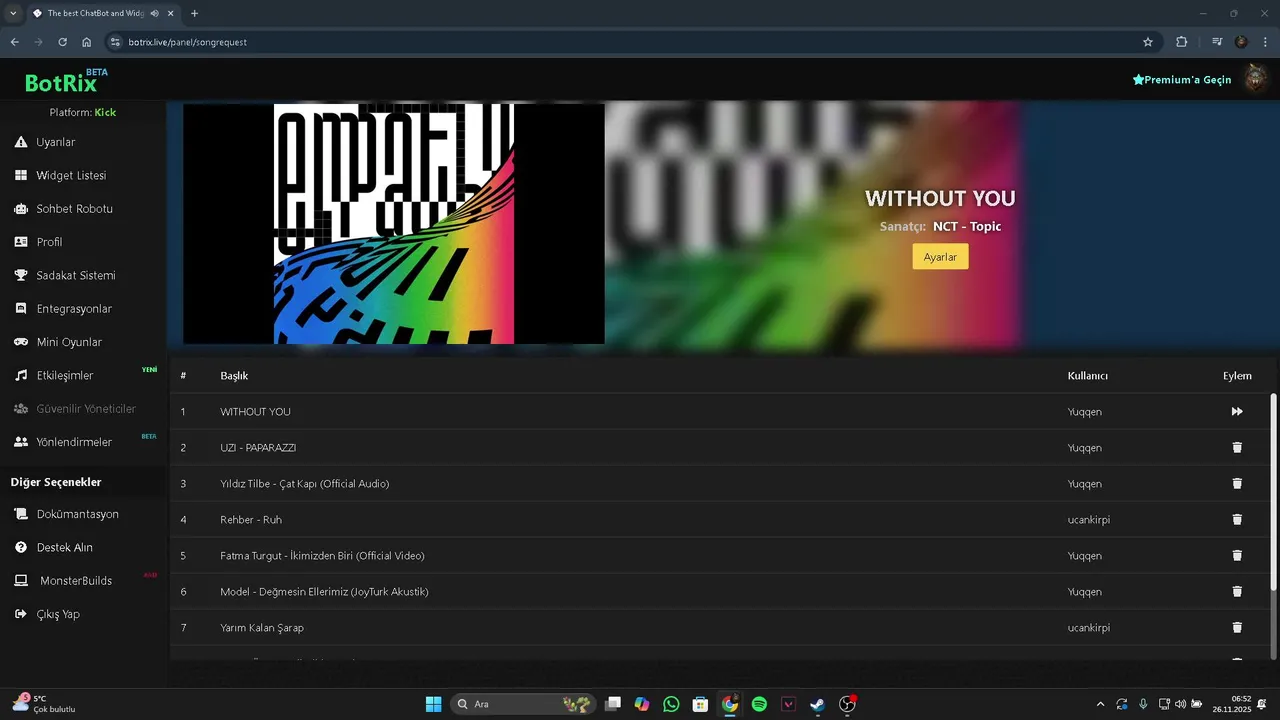The width and height of the screenshot is (1280, 720).
Task: Open the Chrome three-dot menu
Action: pos(1266,42)
